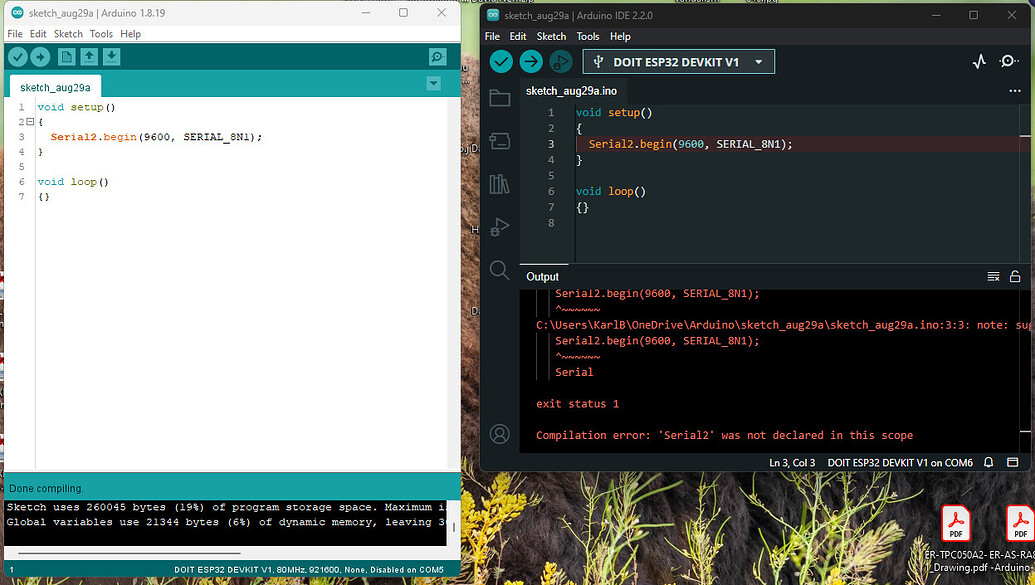Click Upload arrow in Arduino IDE 2.2.0
Image resolution: width=1035 pixels, height=585 pixels.
tap(531, 62)
